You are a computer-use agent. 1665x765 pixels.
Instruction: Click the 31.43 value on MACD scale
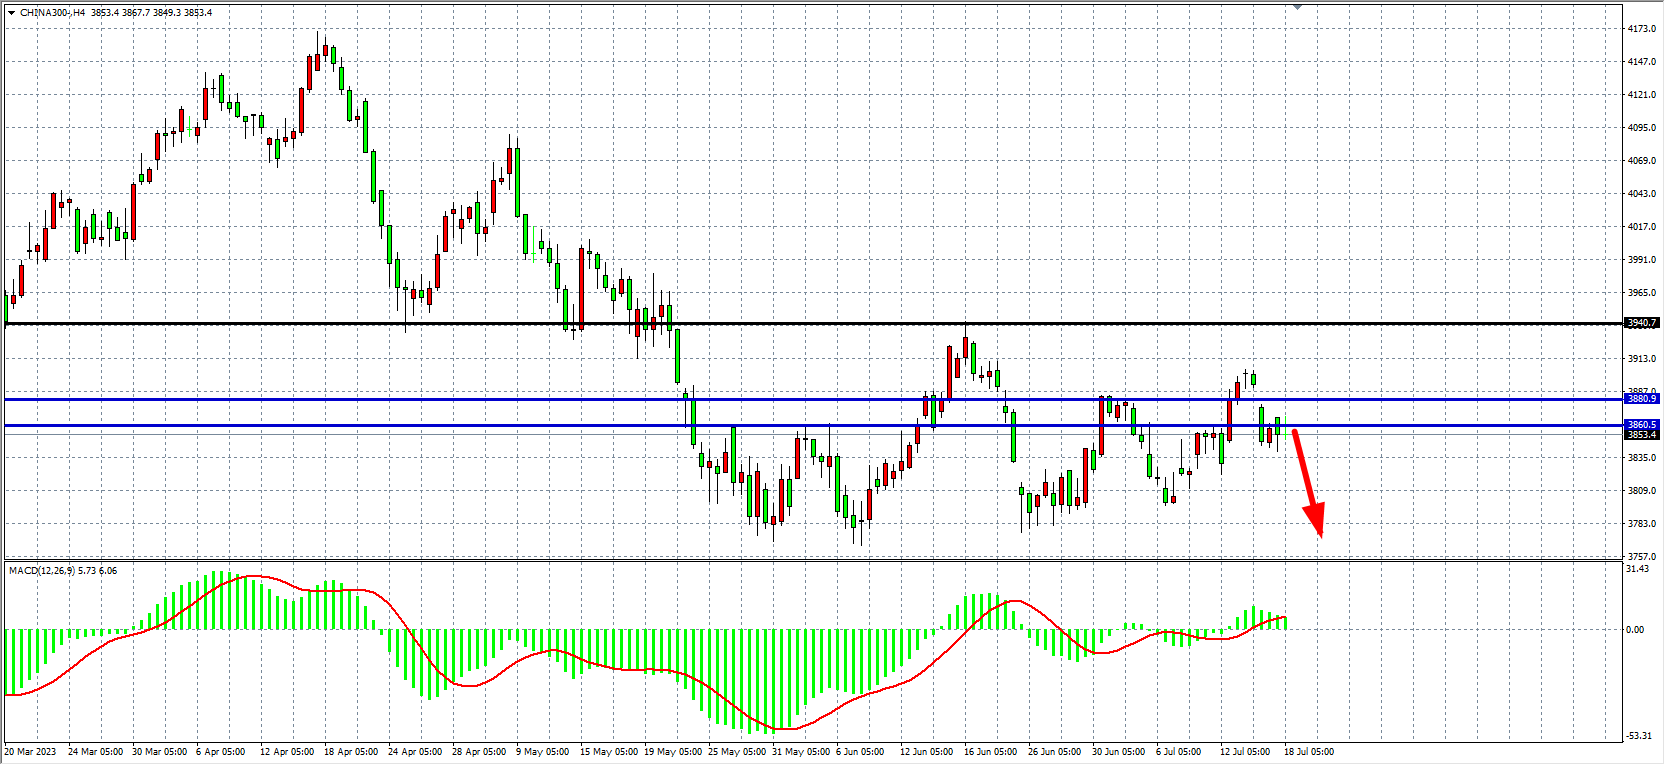1637,569
